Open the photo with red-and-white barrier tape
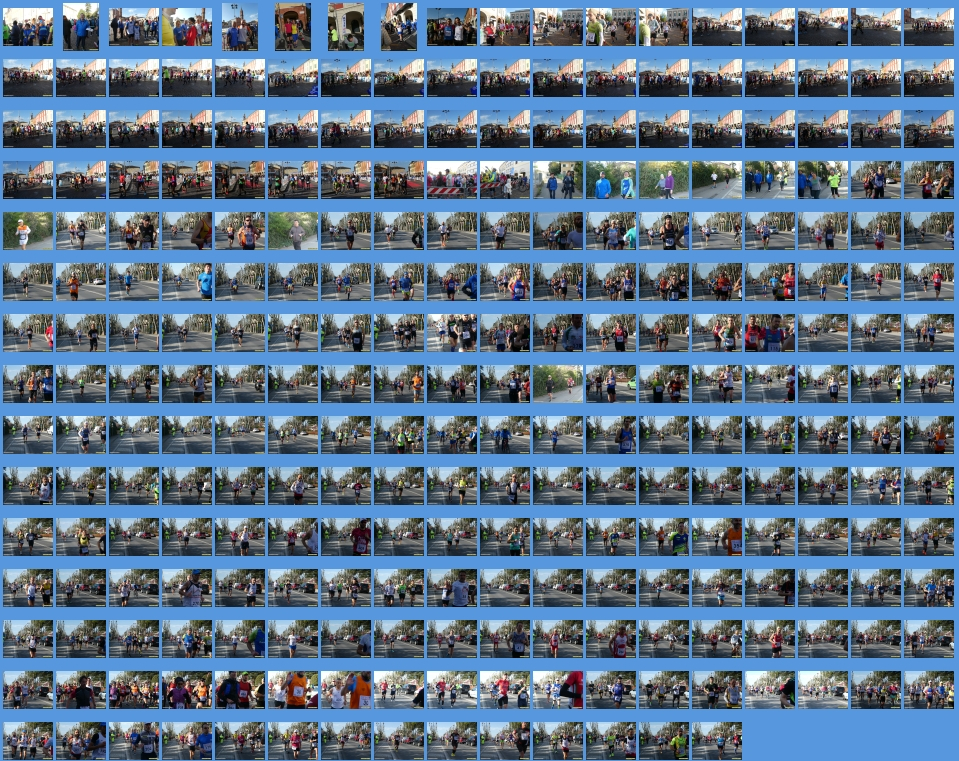The height and width of the screenshot is (761, 959). (452, 180)
